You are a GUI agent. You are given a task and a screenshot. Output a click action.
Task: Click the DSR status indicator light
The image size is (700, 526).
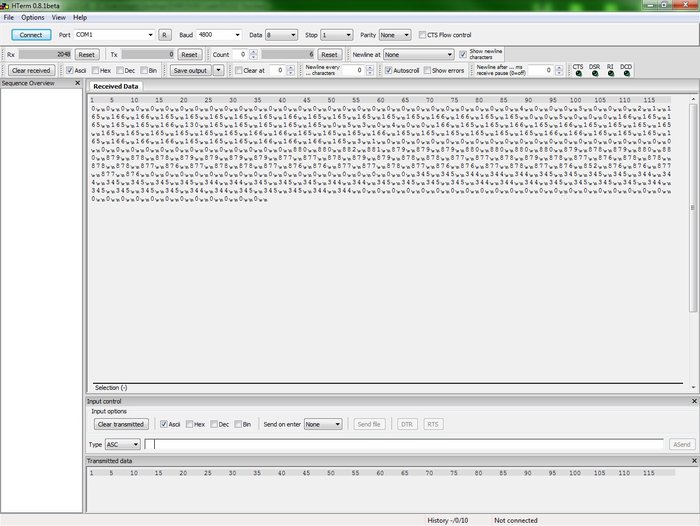click(595, 74)
